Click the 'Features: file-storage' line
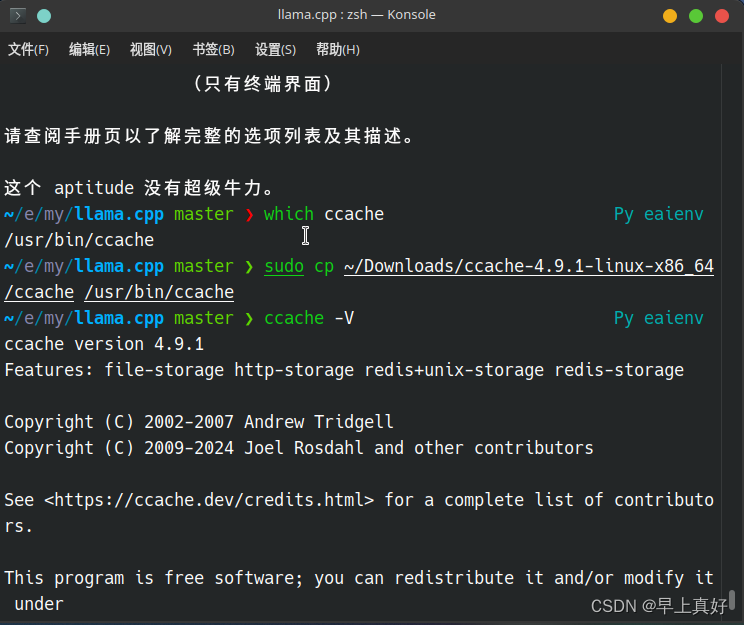Screen dimensions: 744x625 (344, 370)
